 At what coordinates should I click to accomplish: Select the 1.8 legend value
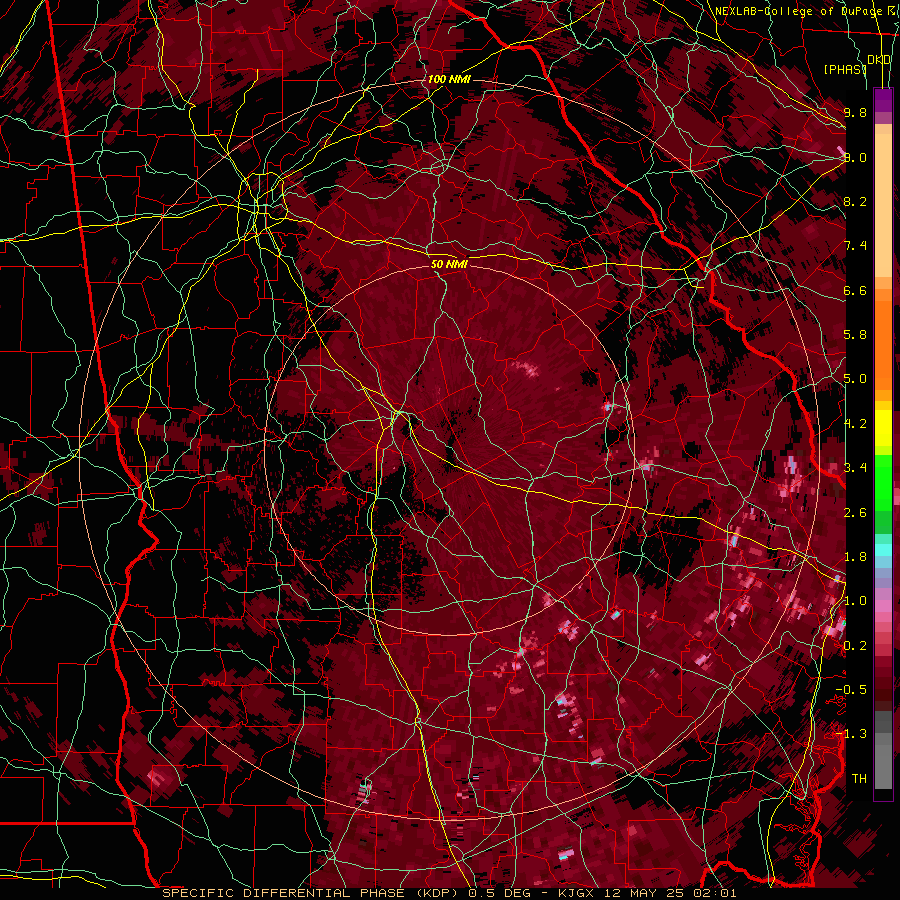pyautogui.click(x=855, y=557)
